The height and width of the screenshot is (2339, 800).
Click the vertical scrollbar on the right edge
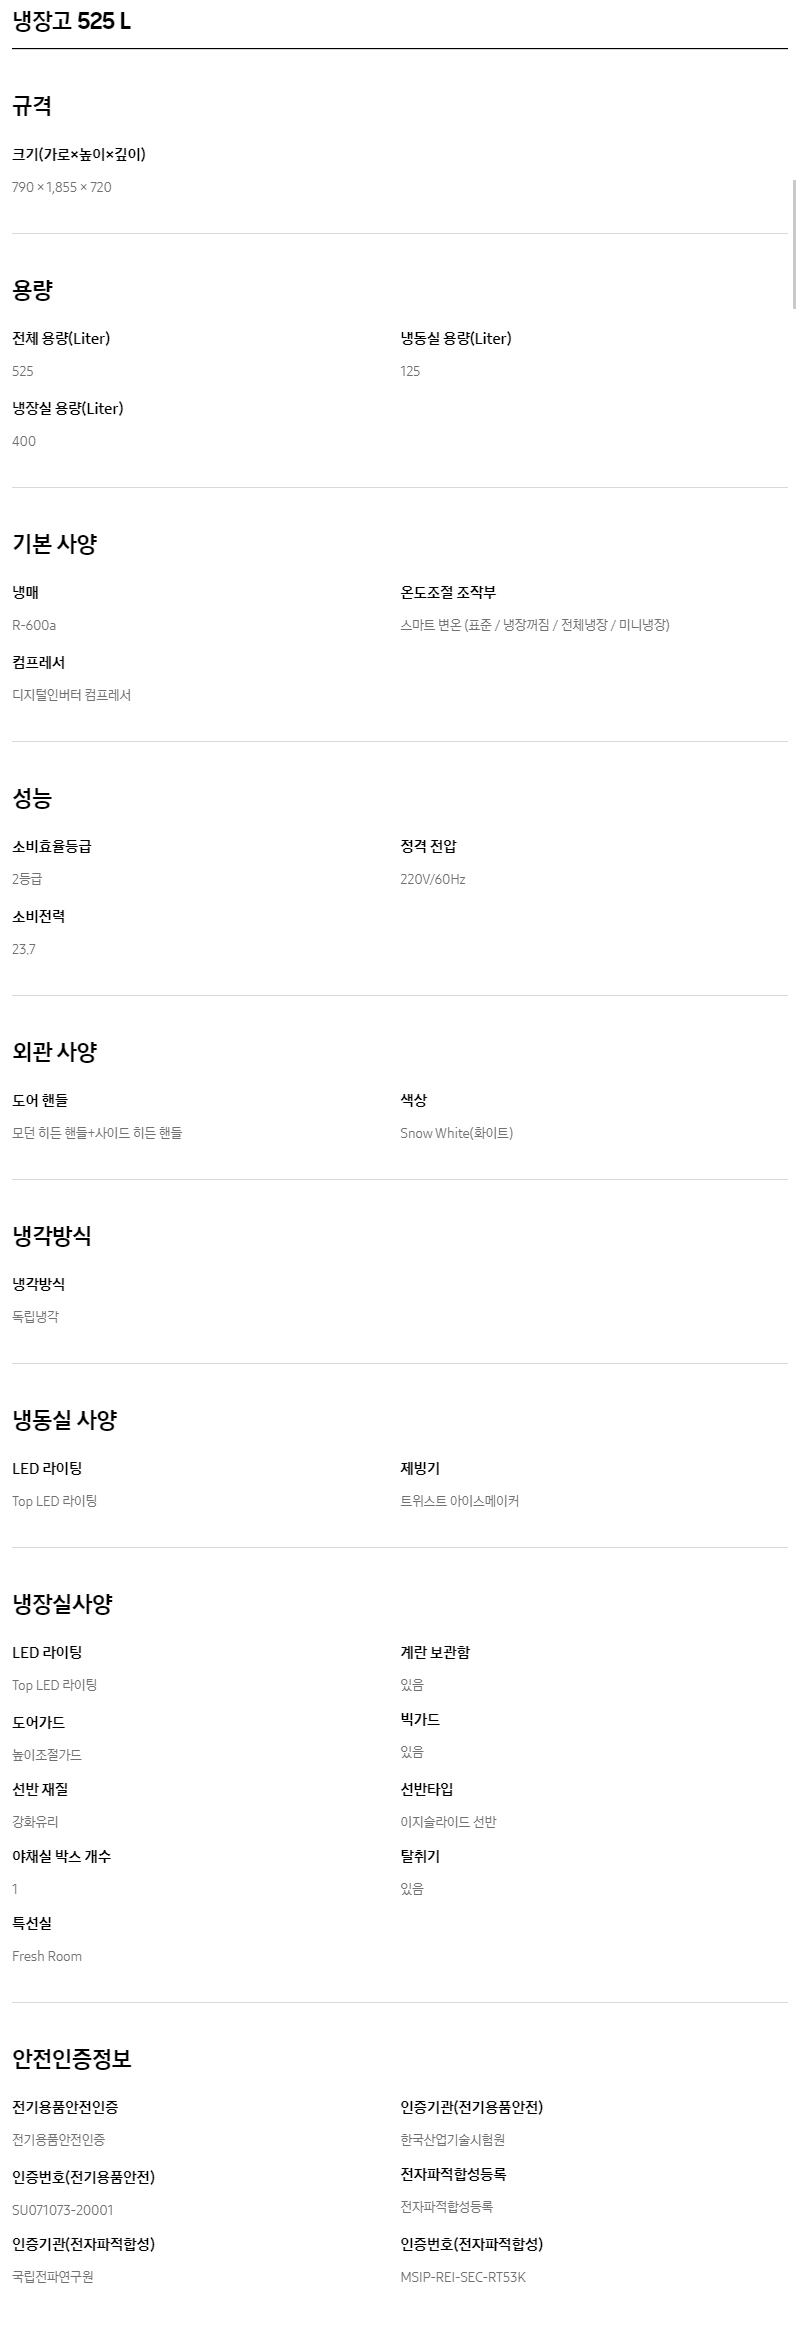(795, 245)
